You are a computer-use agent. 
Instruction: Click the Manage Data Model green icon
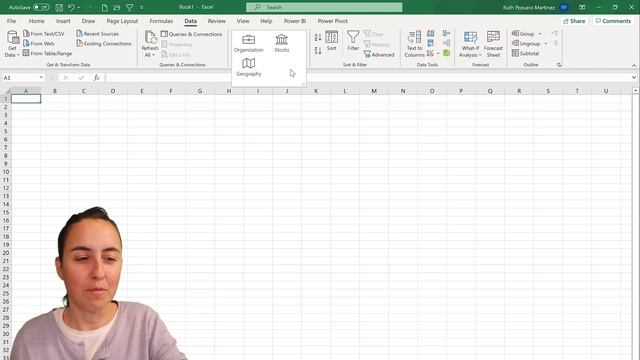(x=447, y=53)
